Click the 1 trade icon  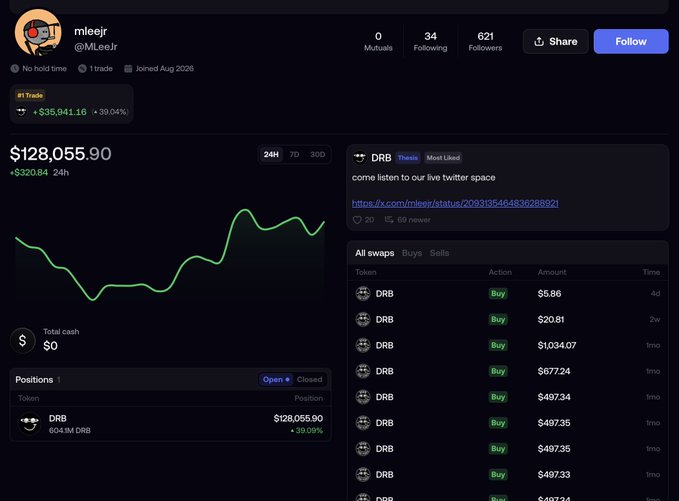pos(82,68)
